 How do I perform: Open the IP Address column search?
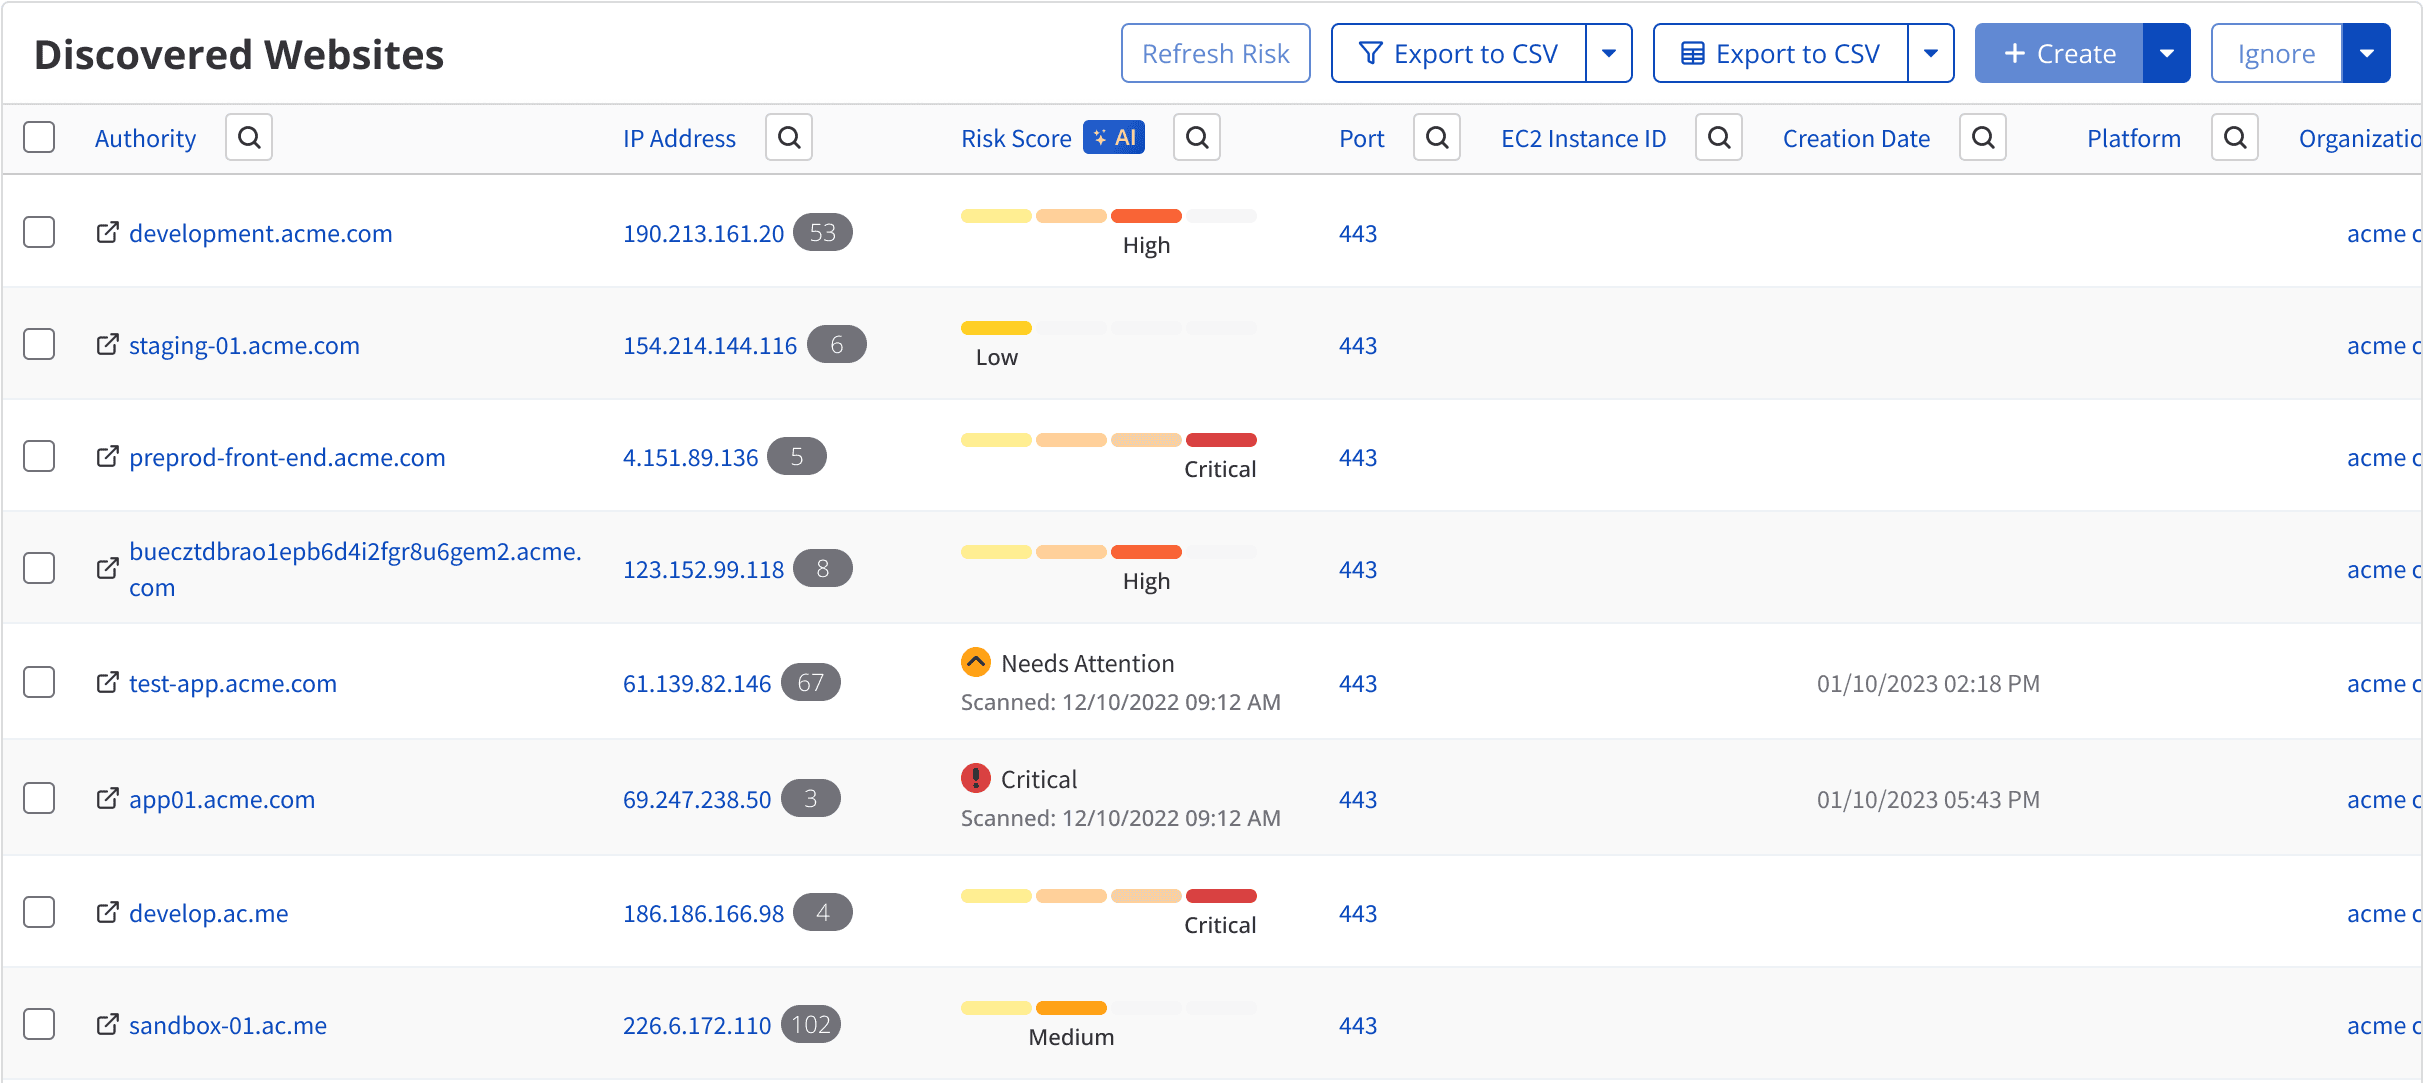pos(789,137)
